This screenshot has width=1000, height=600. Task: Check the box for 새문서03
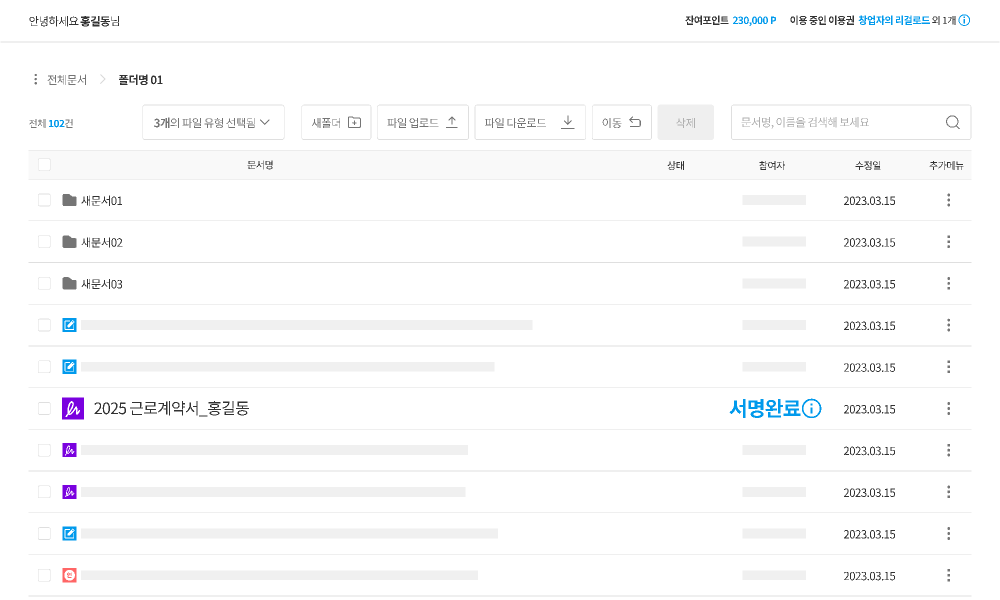click(45, 283)
